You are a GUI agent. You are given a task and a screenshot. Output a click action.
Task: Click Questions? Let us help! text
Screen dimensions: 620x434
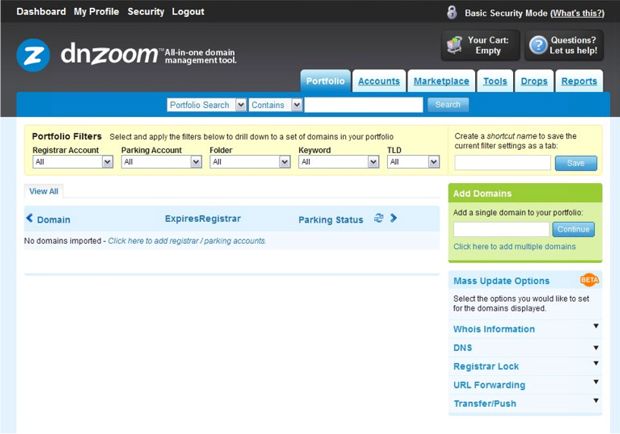click(573, 45)
